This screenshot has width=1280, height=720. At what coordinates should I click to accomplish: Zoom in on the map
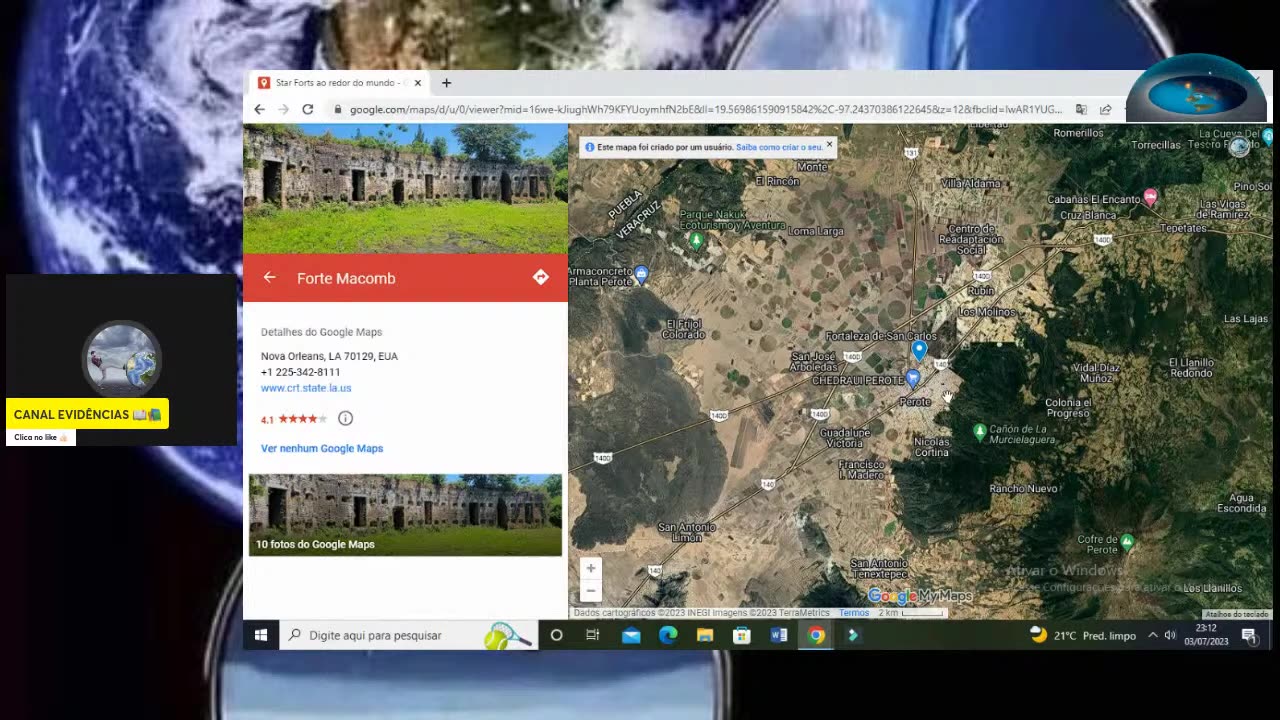coord(591,568)
